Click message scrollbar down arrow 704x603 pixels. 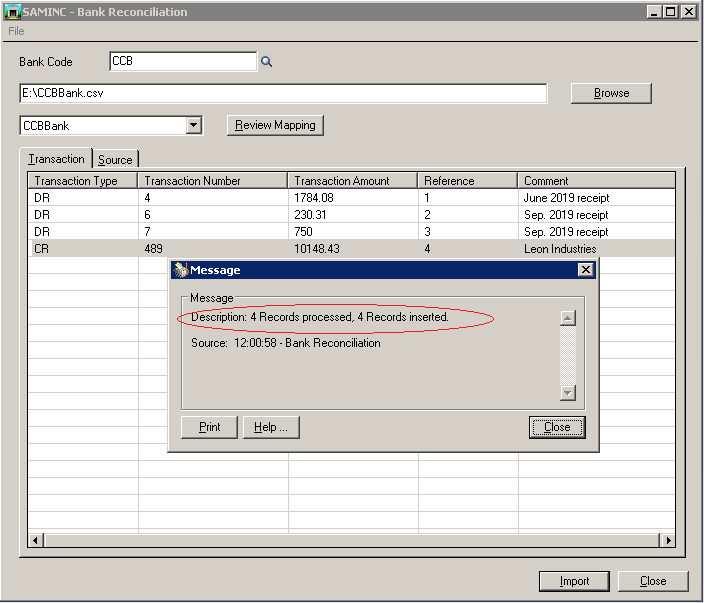point(568,393)
